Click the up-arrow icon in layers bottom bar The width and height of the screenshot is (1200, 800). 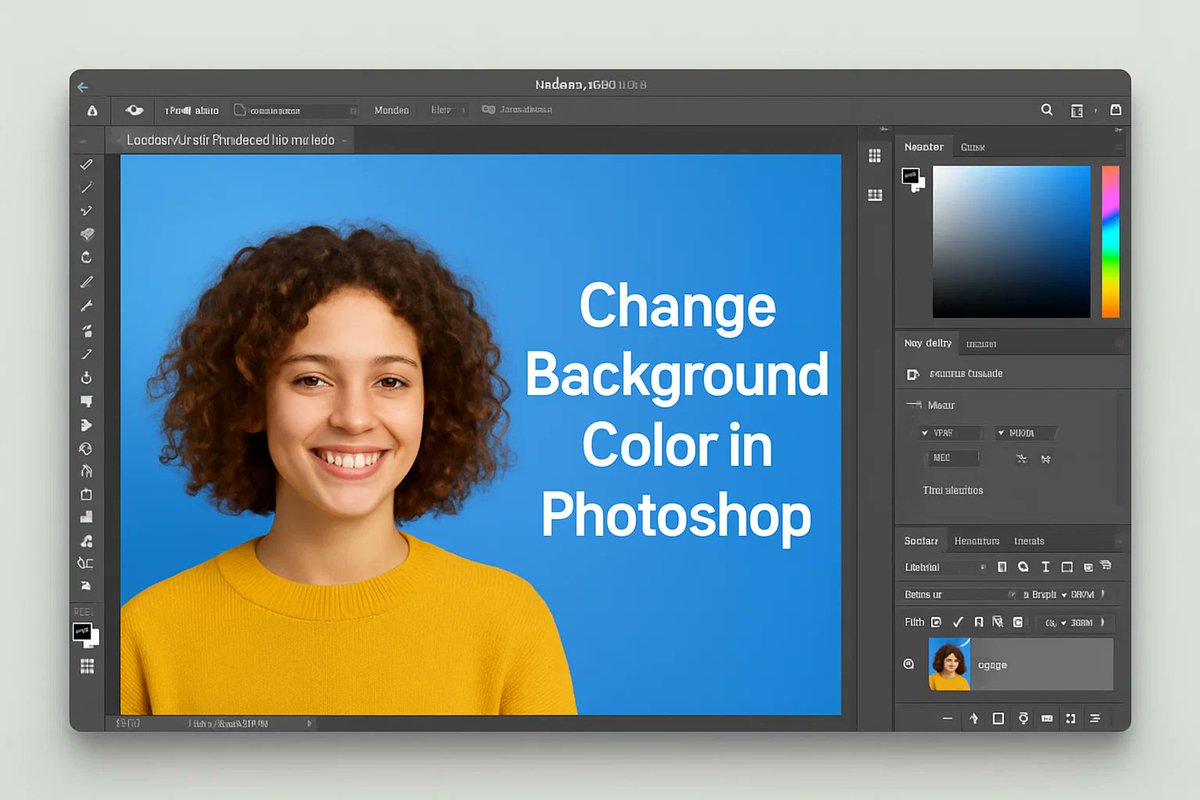pos(974,718)
